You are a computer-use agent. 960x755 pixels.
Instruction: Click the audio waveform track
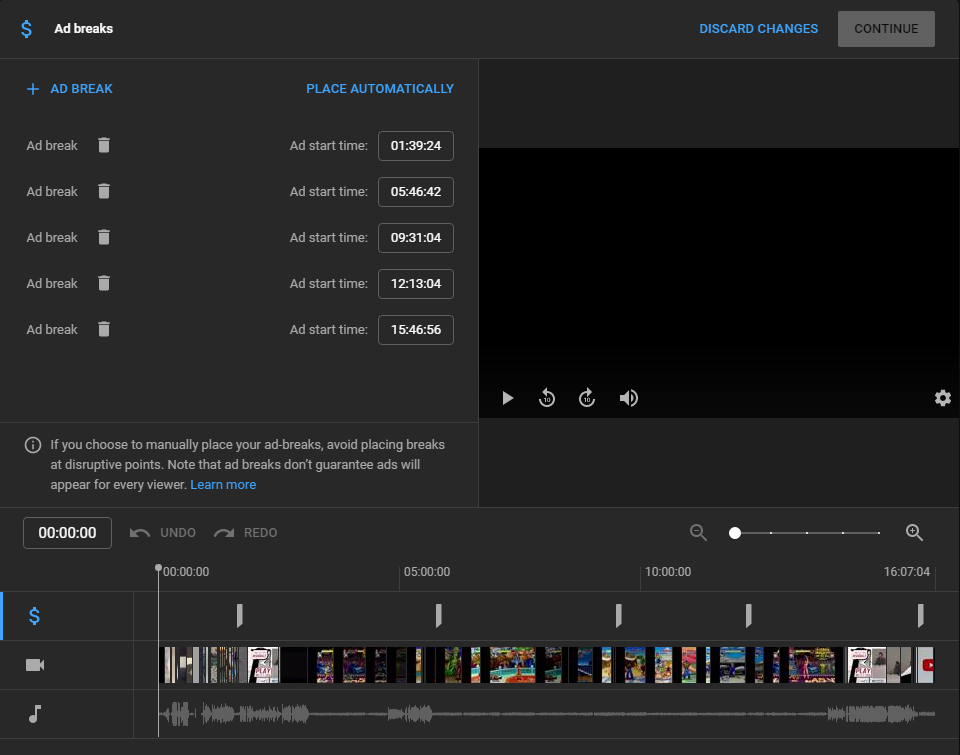click(546, 714)
